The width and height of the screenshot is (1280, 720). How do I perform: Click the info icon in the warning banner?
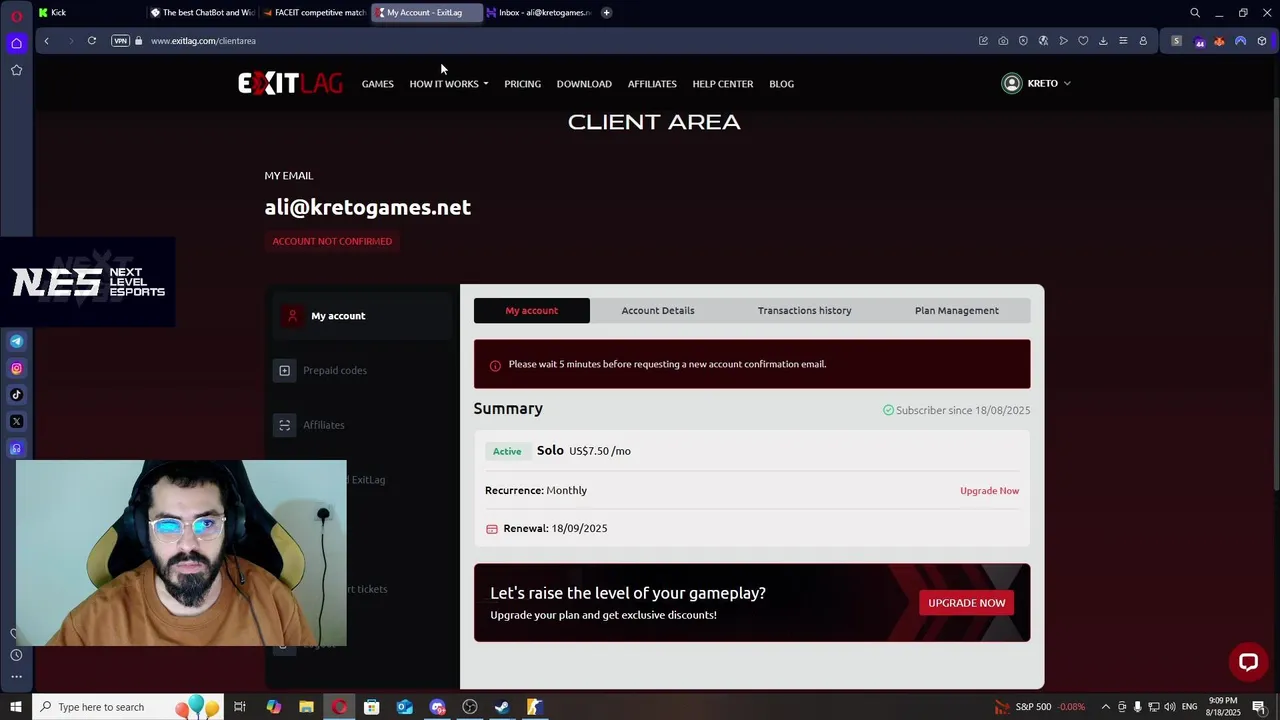click(x=494, y=365)
